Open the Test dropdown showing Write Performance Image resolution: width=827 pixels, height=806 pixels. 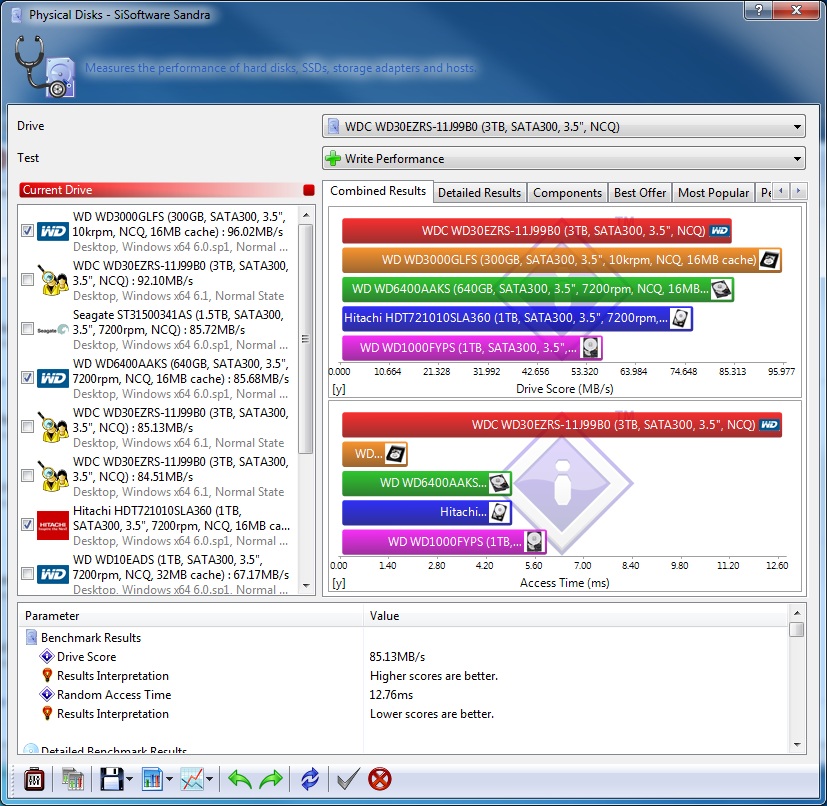564,158
